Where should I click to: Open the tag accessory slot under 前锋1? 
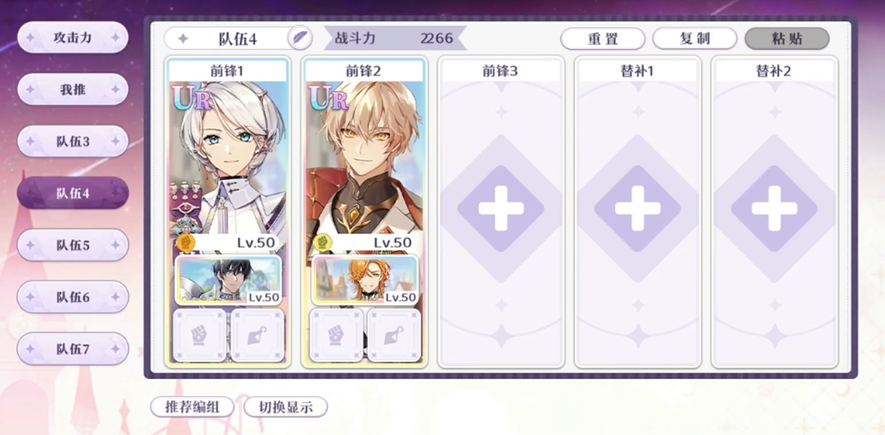point(257,335)
